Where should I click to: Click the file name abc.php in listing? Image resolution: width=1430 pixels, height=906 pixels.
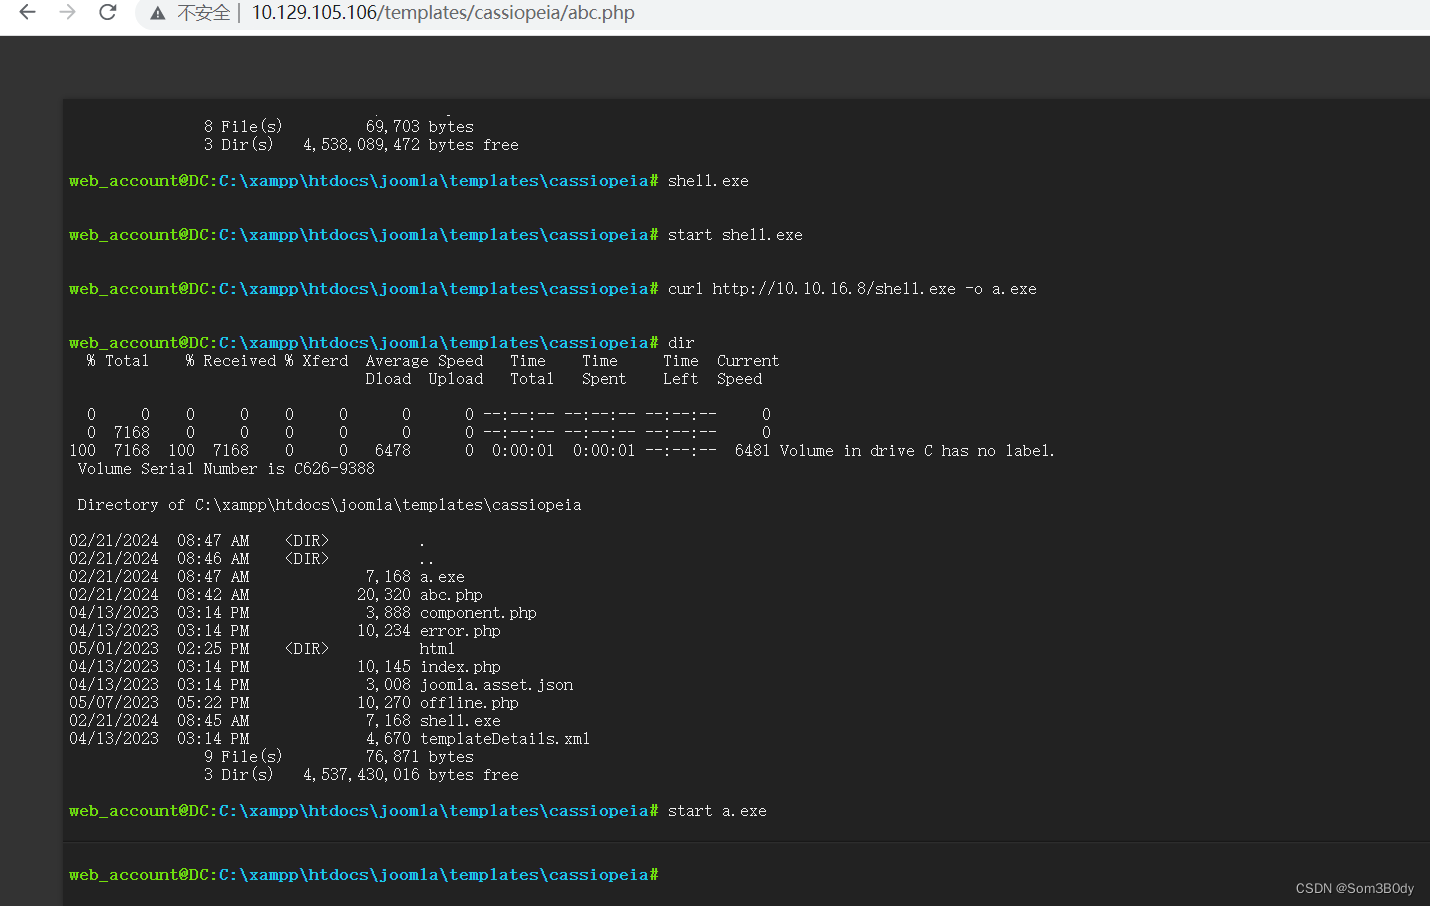451,595
